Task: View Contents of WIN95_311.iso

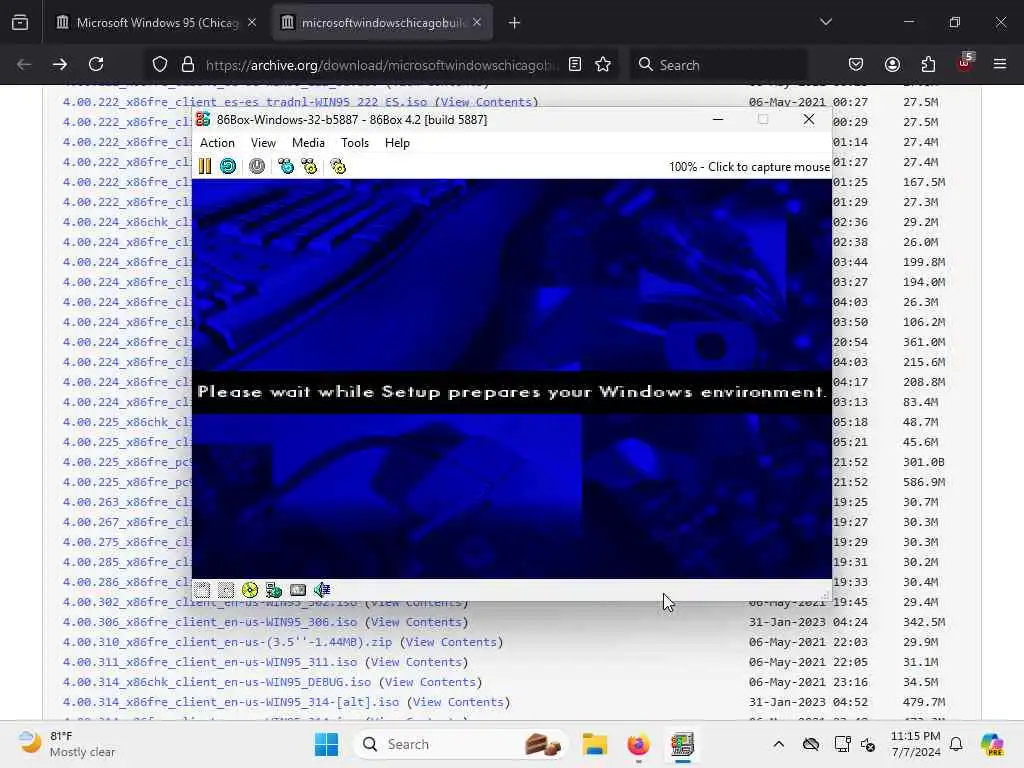Action: coord(417,662)
